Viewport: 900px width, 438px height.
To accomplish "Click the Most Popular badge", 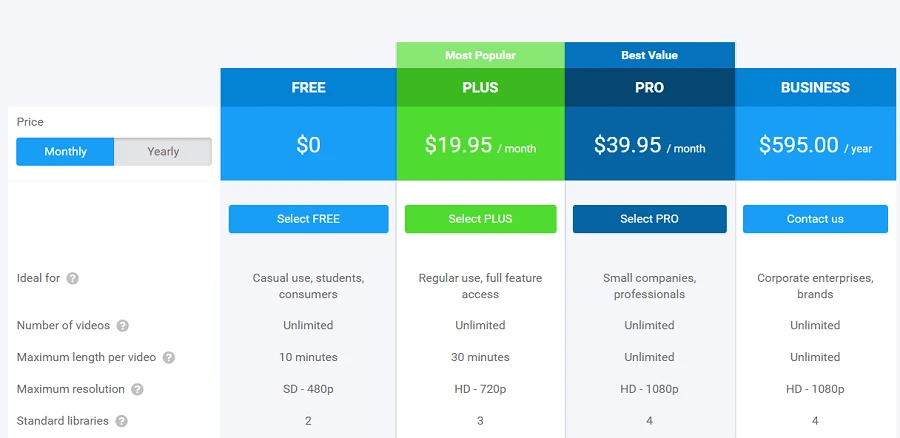I will click(480, 55).
